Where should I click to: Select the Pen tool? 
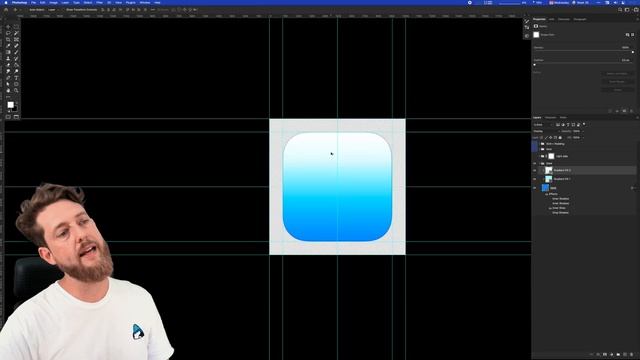(8, 78)
